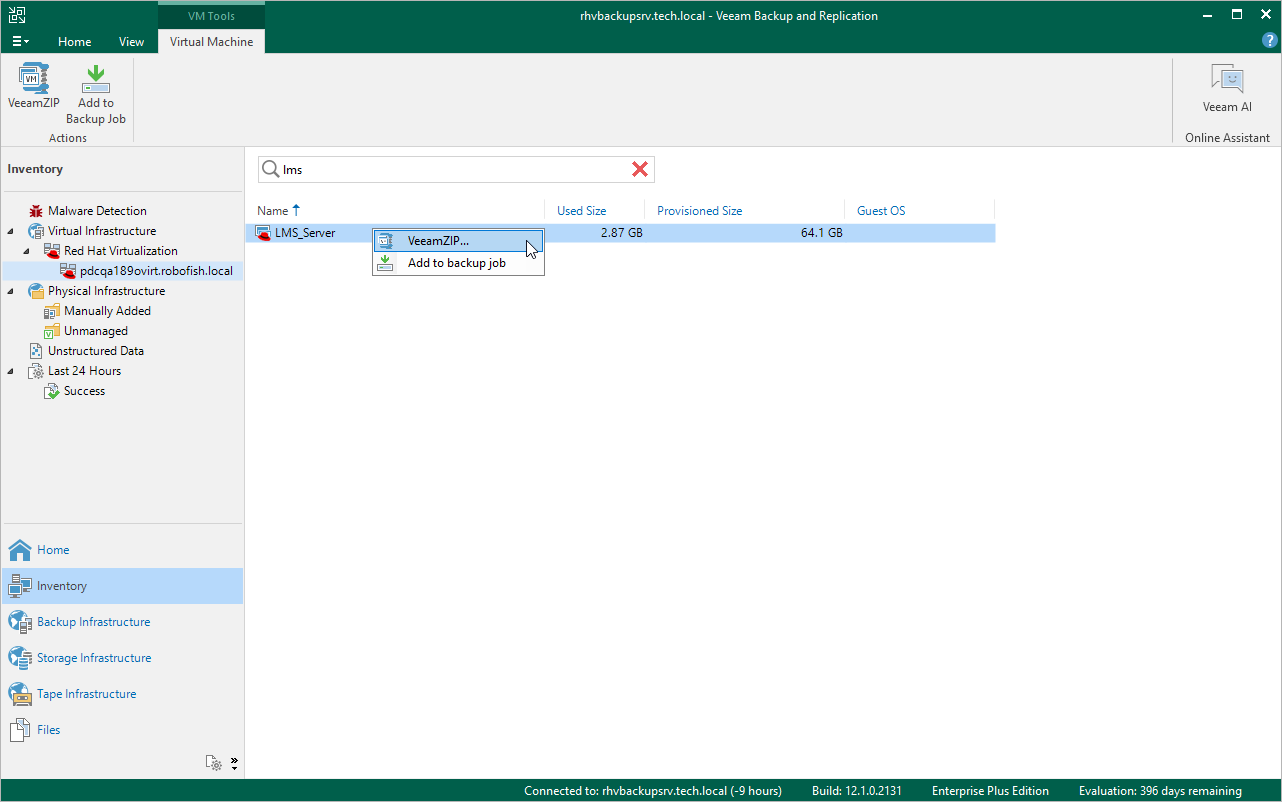Click the Tape Infrastructure view icon
The height and width of the screenshot is (802, 1282).
20,694
